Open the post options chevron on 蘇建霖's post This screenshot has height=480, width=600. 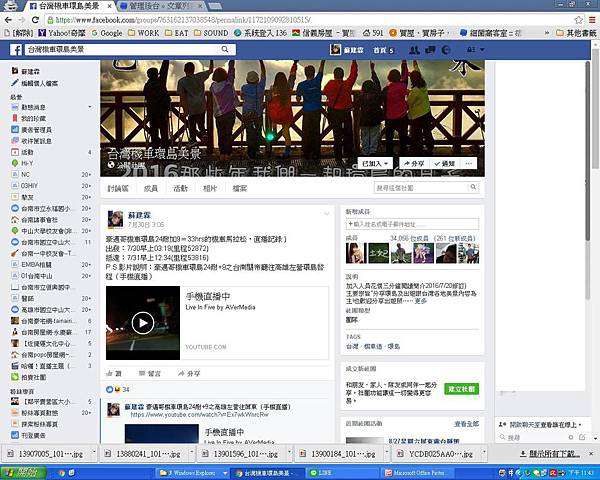coord(326,214)
